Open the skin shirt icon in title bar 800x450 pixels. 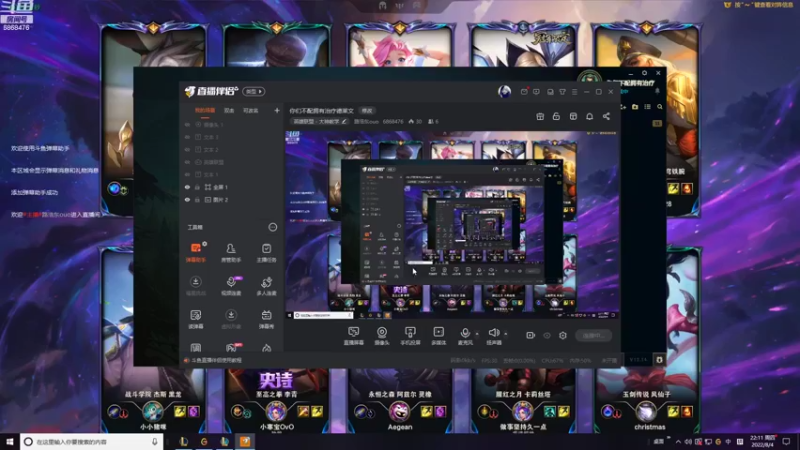562,92
